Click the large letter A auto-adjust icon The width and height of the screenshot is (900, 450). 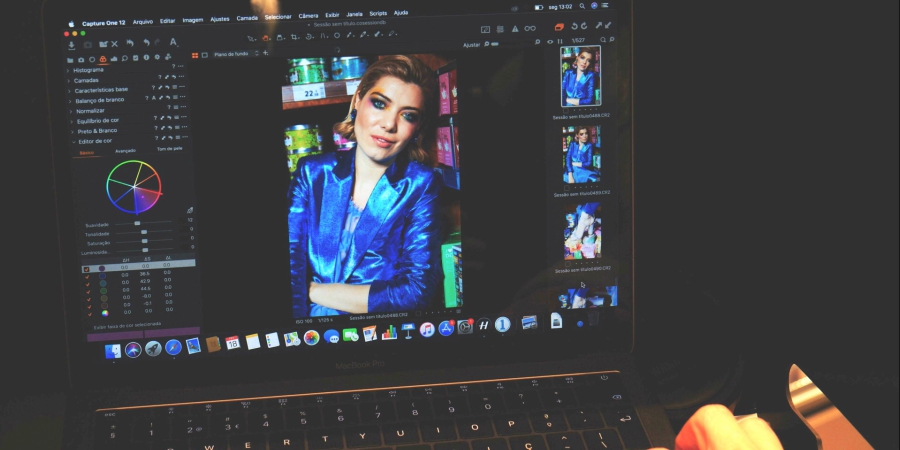173,42
